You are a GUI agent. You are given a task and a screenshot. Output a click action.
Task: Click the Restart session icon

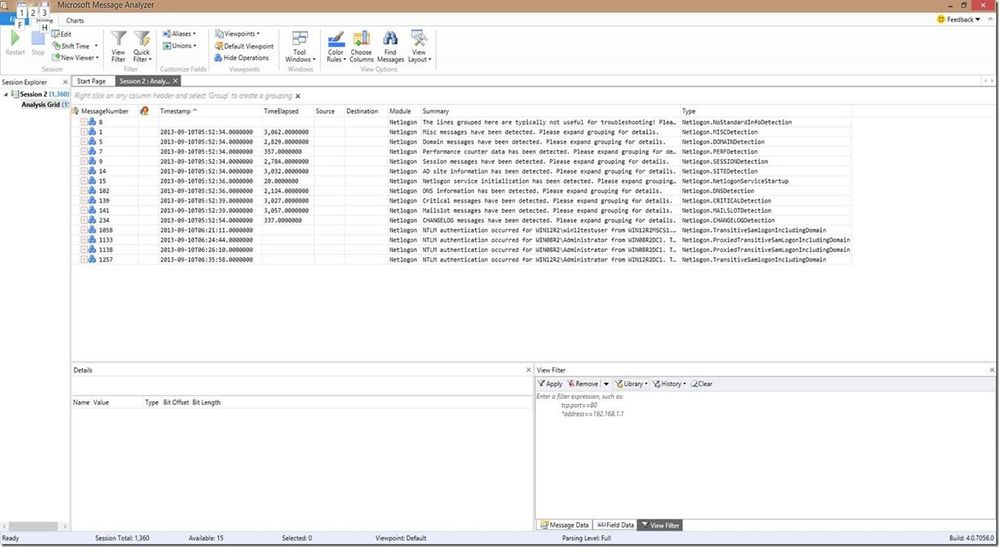pos(15,39)
